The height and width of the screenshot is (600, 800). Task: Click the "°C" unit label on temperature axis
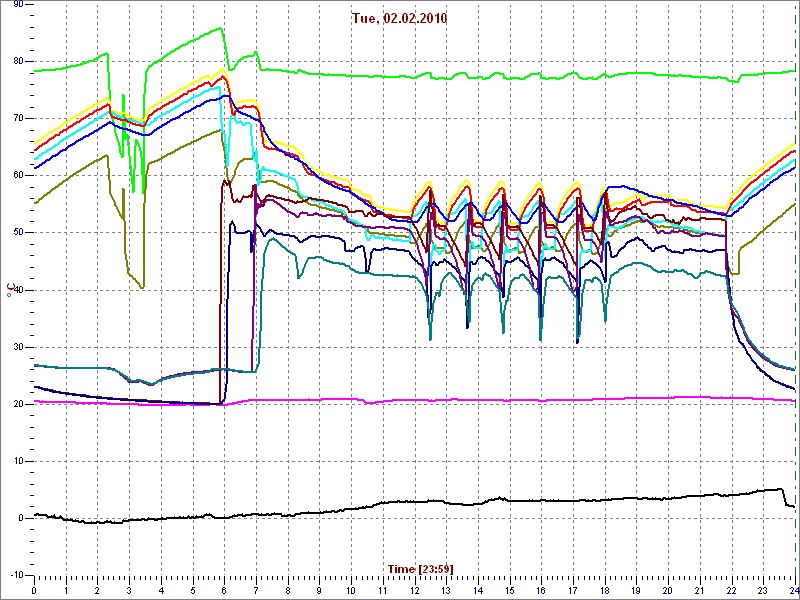point(9,290)
